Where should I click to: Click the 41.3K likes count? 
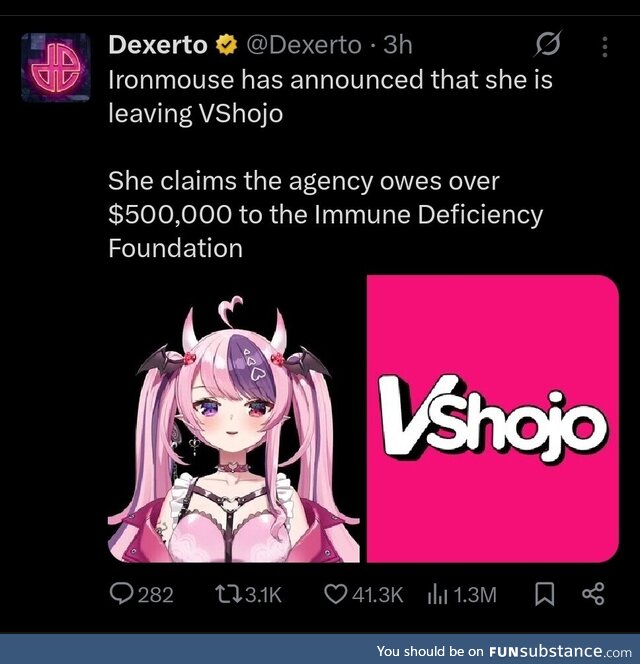point(377,595)
